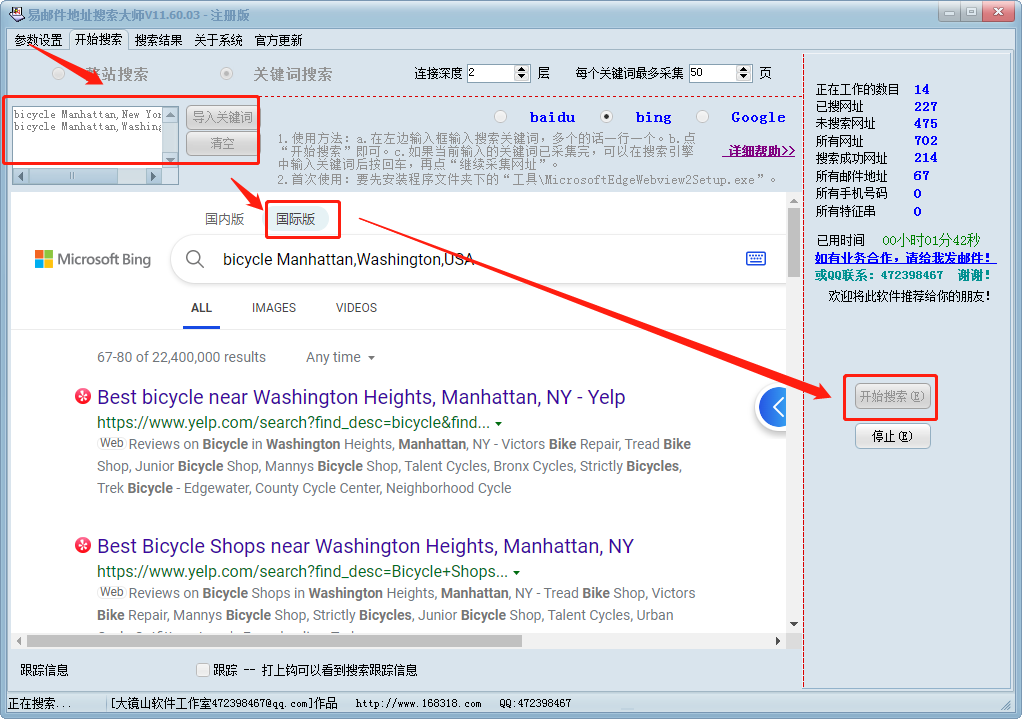Open the 搜索结果 tab
Viewport: 1022px width, 719px height.
[158, 40]
